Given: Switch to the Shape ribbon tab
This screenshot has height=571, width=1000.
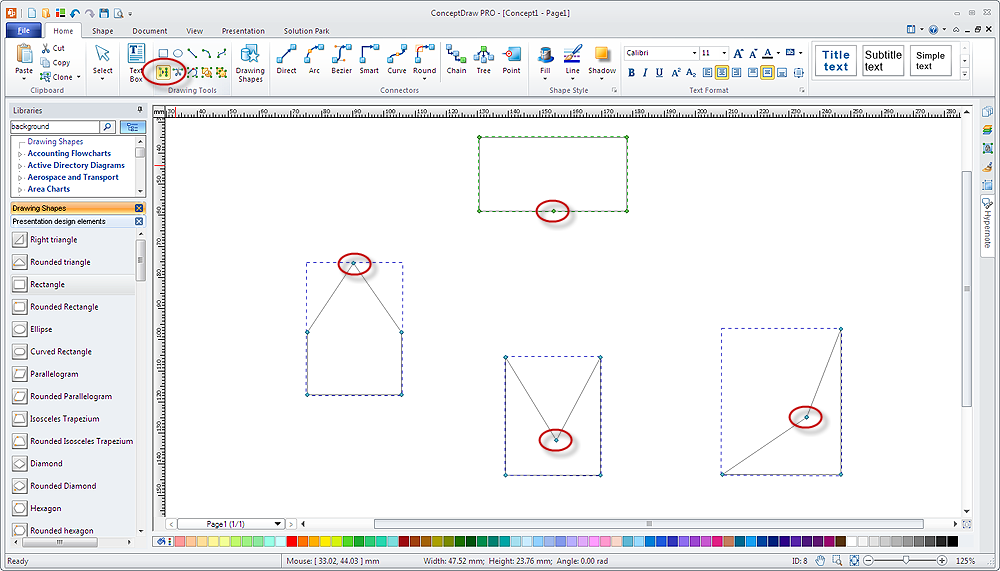Looking at the screenshot, I should pos(103,31).
